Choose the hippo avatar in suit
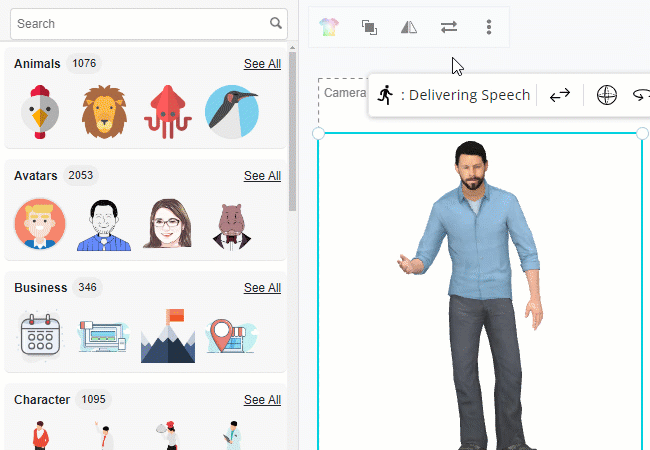The height and width of the screenshot is (450, 650). coord(231,223)
